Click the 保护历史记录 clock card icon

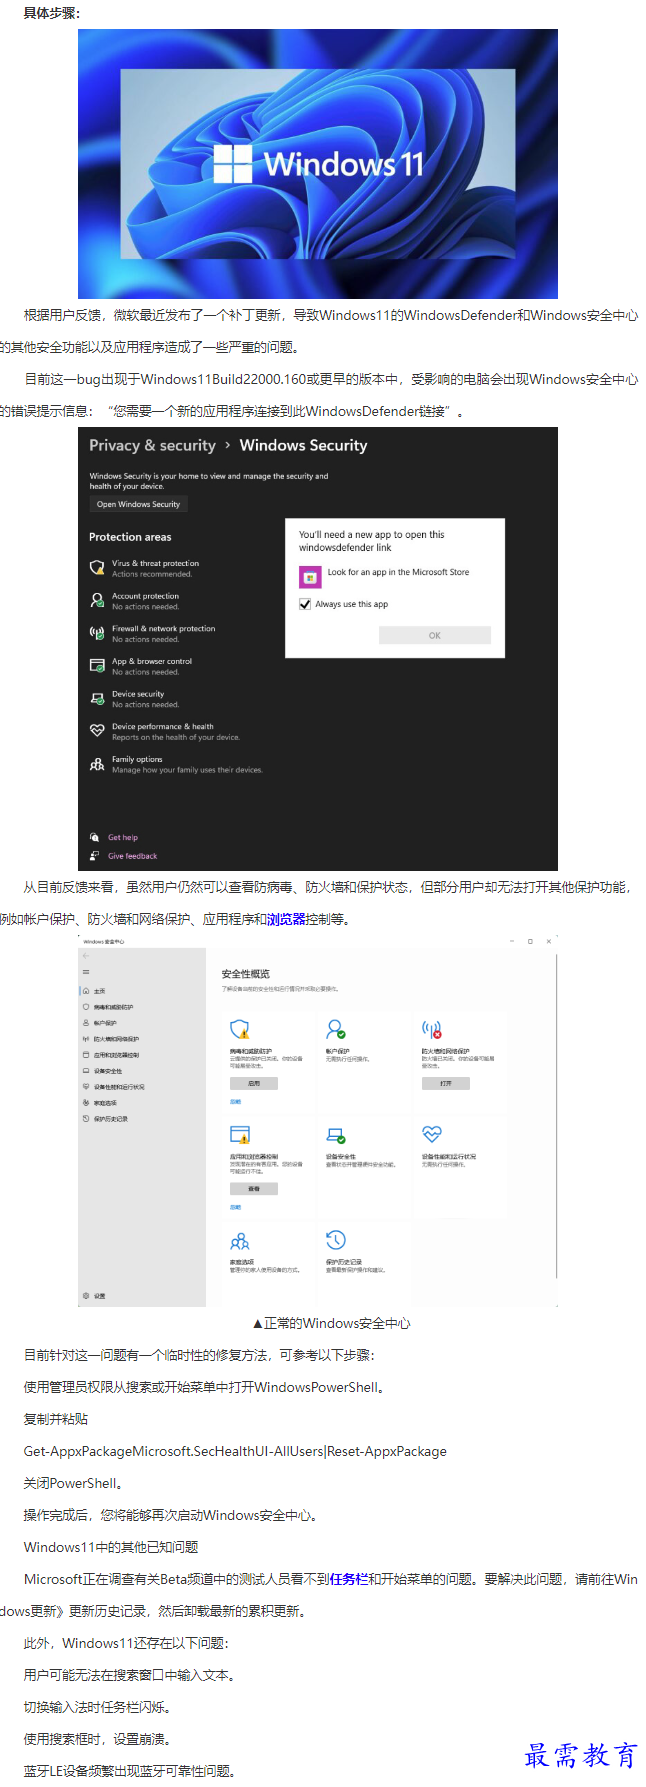336,1240
